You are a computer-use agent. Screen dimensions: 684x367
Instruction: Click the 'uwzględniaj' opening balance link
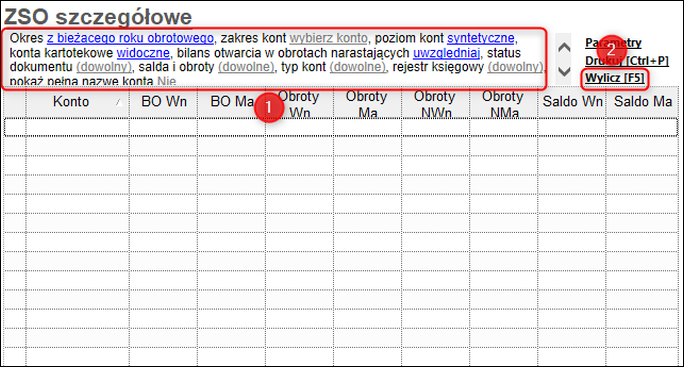tap(446, 53)
